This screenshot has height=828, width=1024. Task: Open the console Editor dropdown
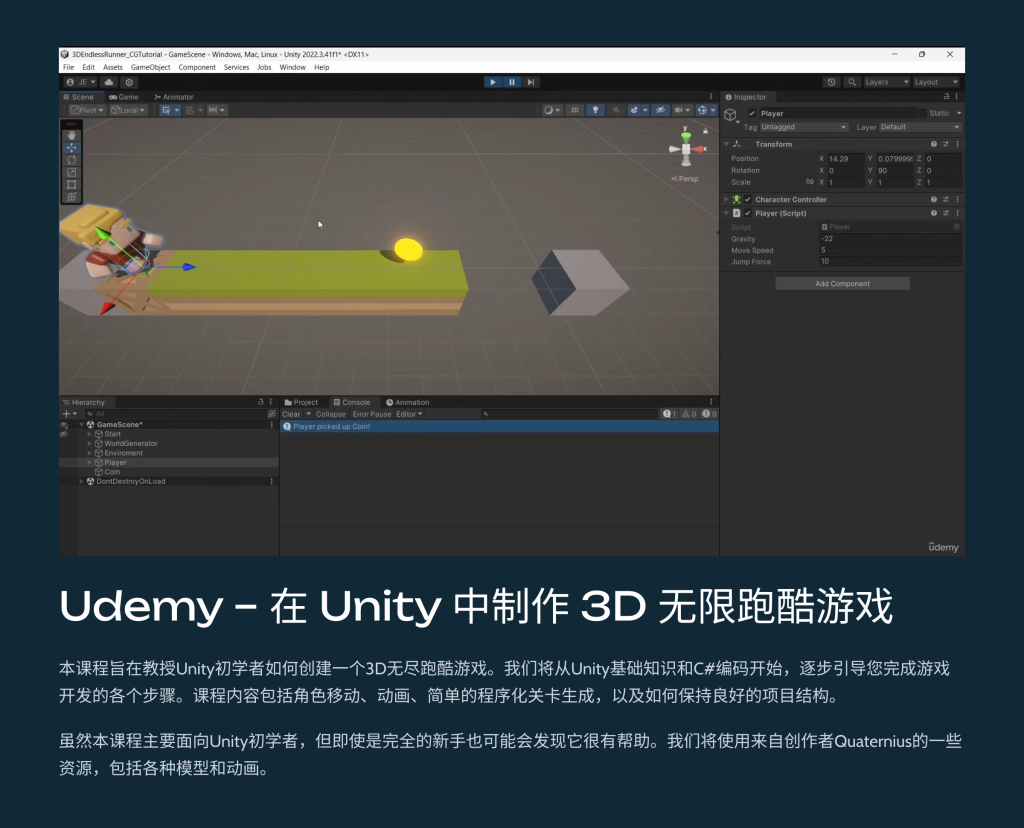pyautogui.click(x=409, y=414)
